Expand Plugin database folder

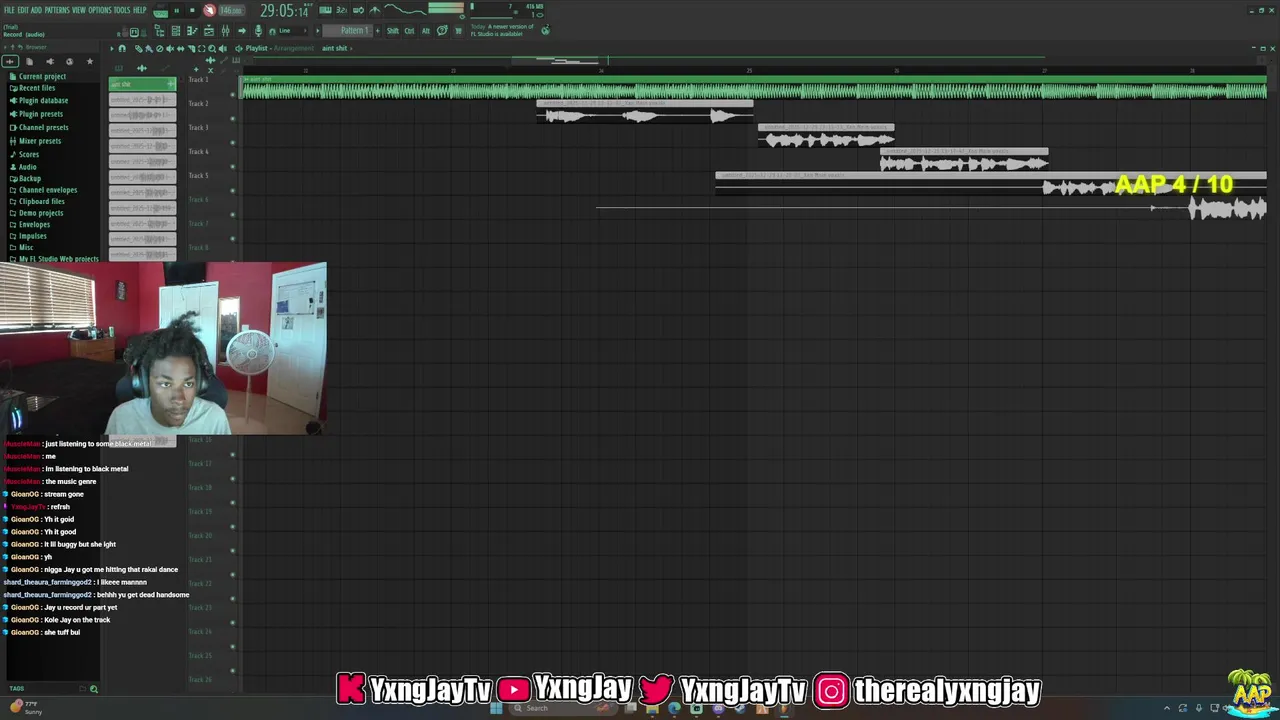point(39,100)
